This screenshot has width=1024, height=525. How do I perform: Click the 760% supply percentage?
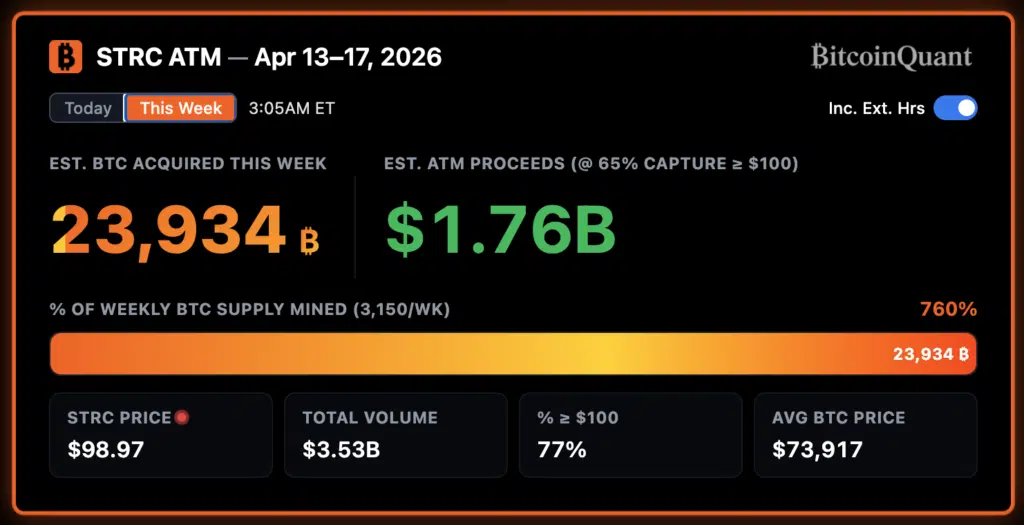click(x=947, y=309)
